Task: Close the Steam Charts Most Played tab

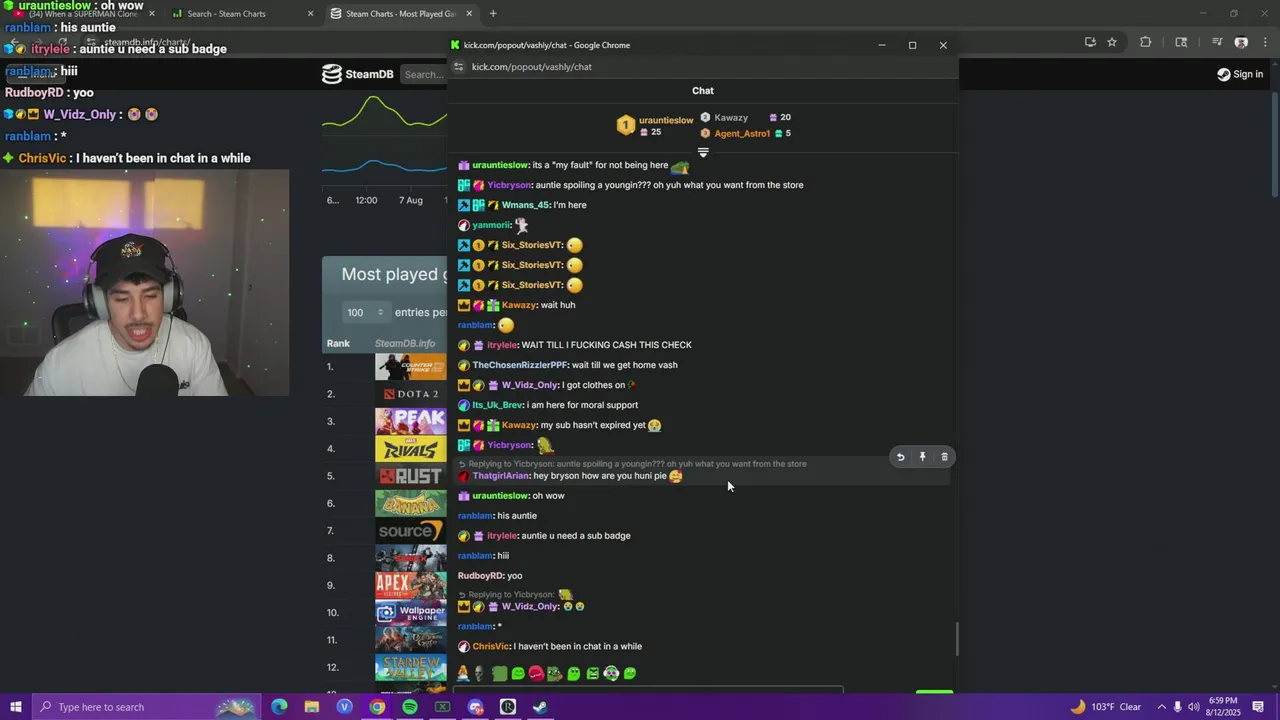Action: click(469, 14)
